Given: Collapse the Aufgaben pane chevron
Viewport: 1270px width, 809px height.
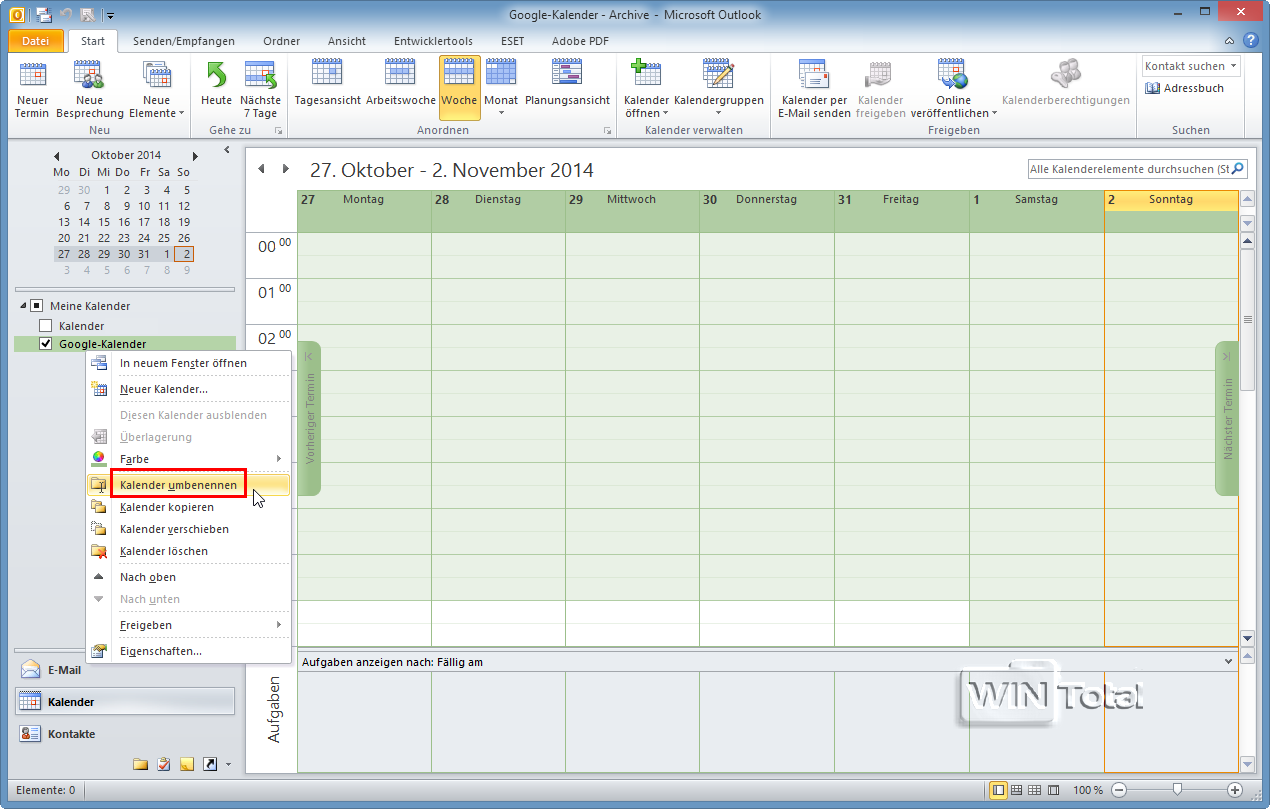Looking at the screenshot, I should click(x=1229, y=662).
